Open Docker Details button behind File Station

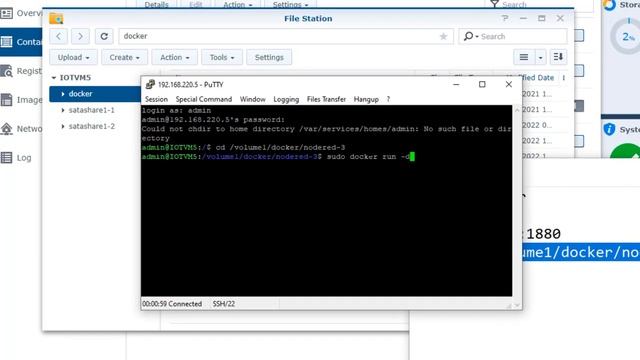point(156,4)
